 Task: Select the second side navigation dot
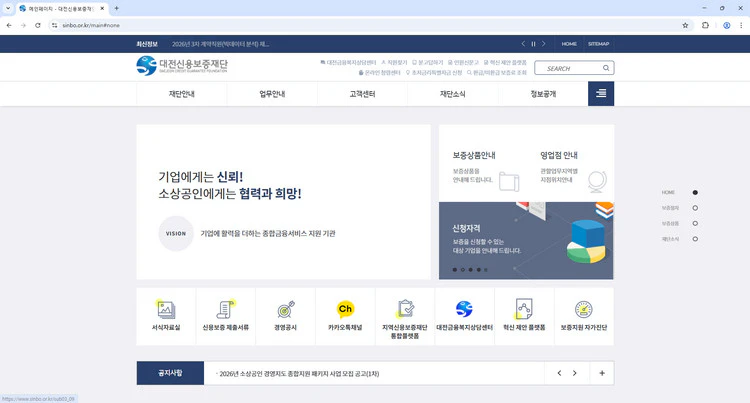(x=695, y=208)
